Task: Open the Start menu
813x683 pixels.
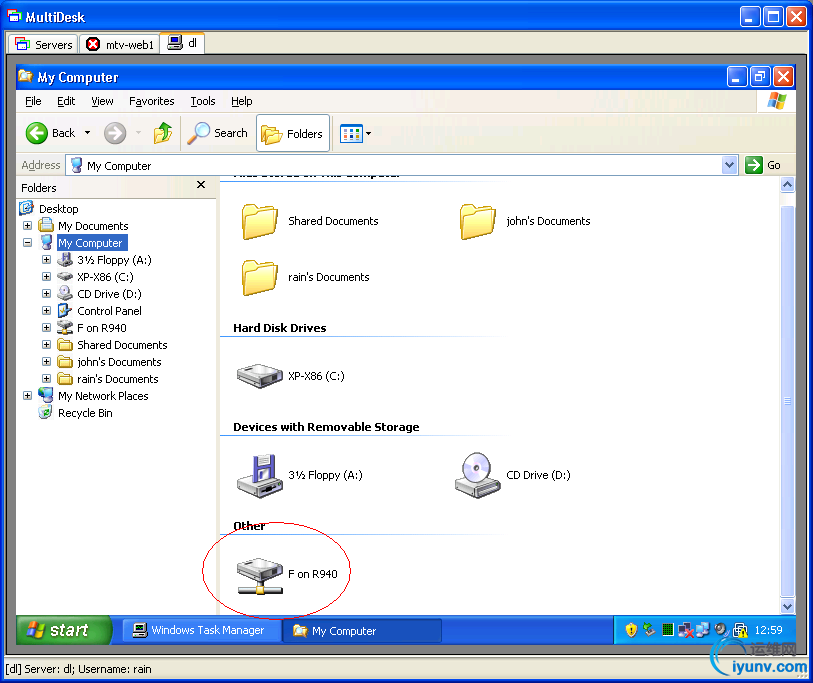Action: (x=63, y=630)
